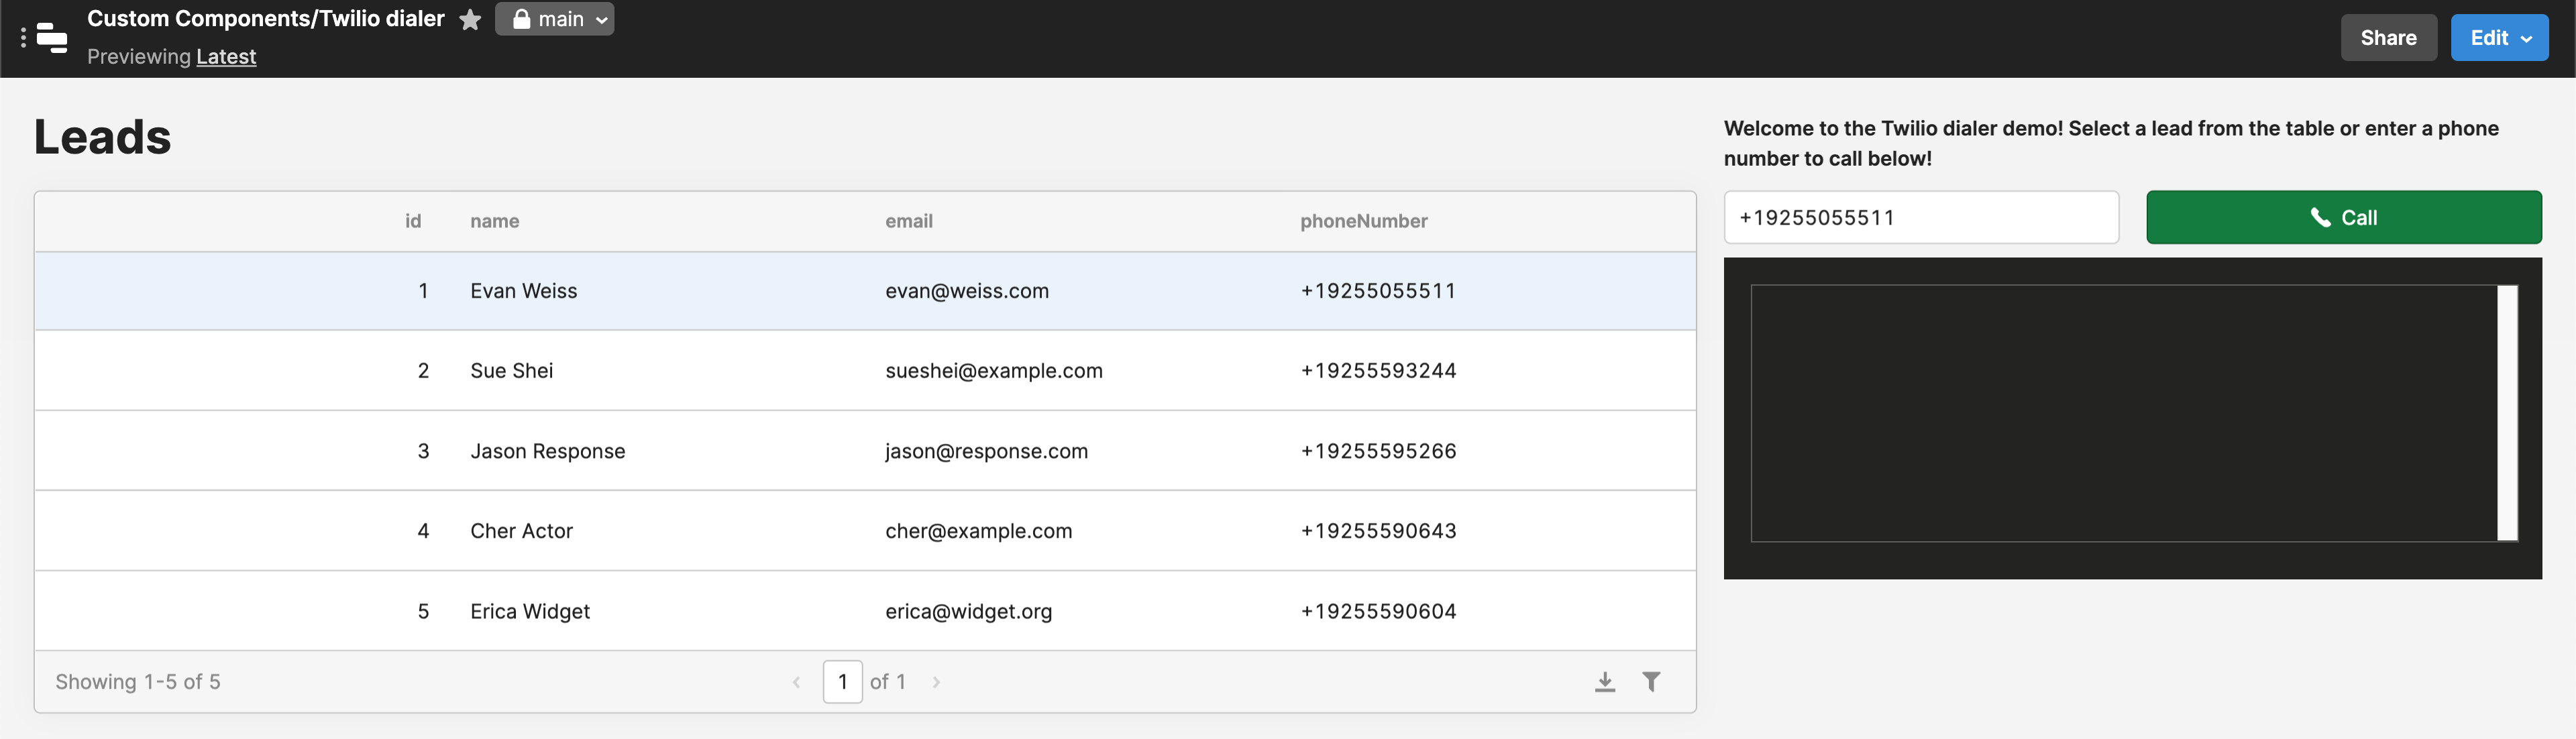2576x739 pixels.
Task: Click the phone icon on Call button
Action: coord(2320,217)
